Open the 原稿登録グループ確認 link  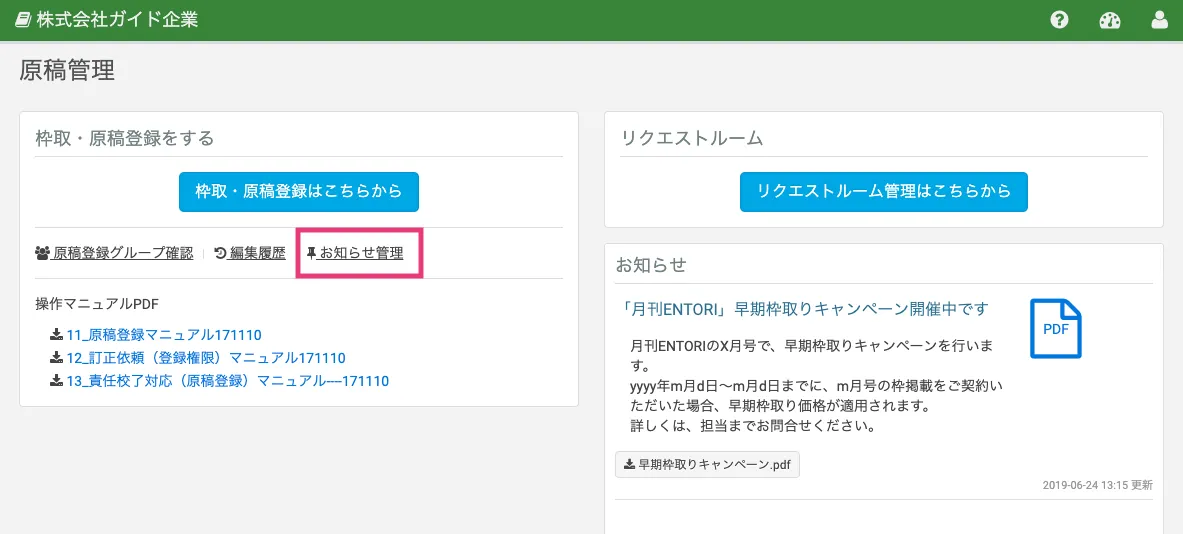[x=123, y=254]
